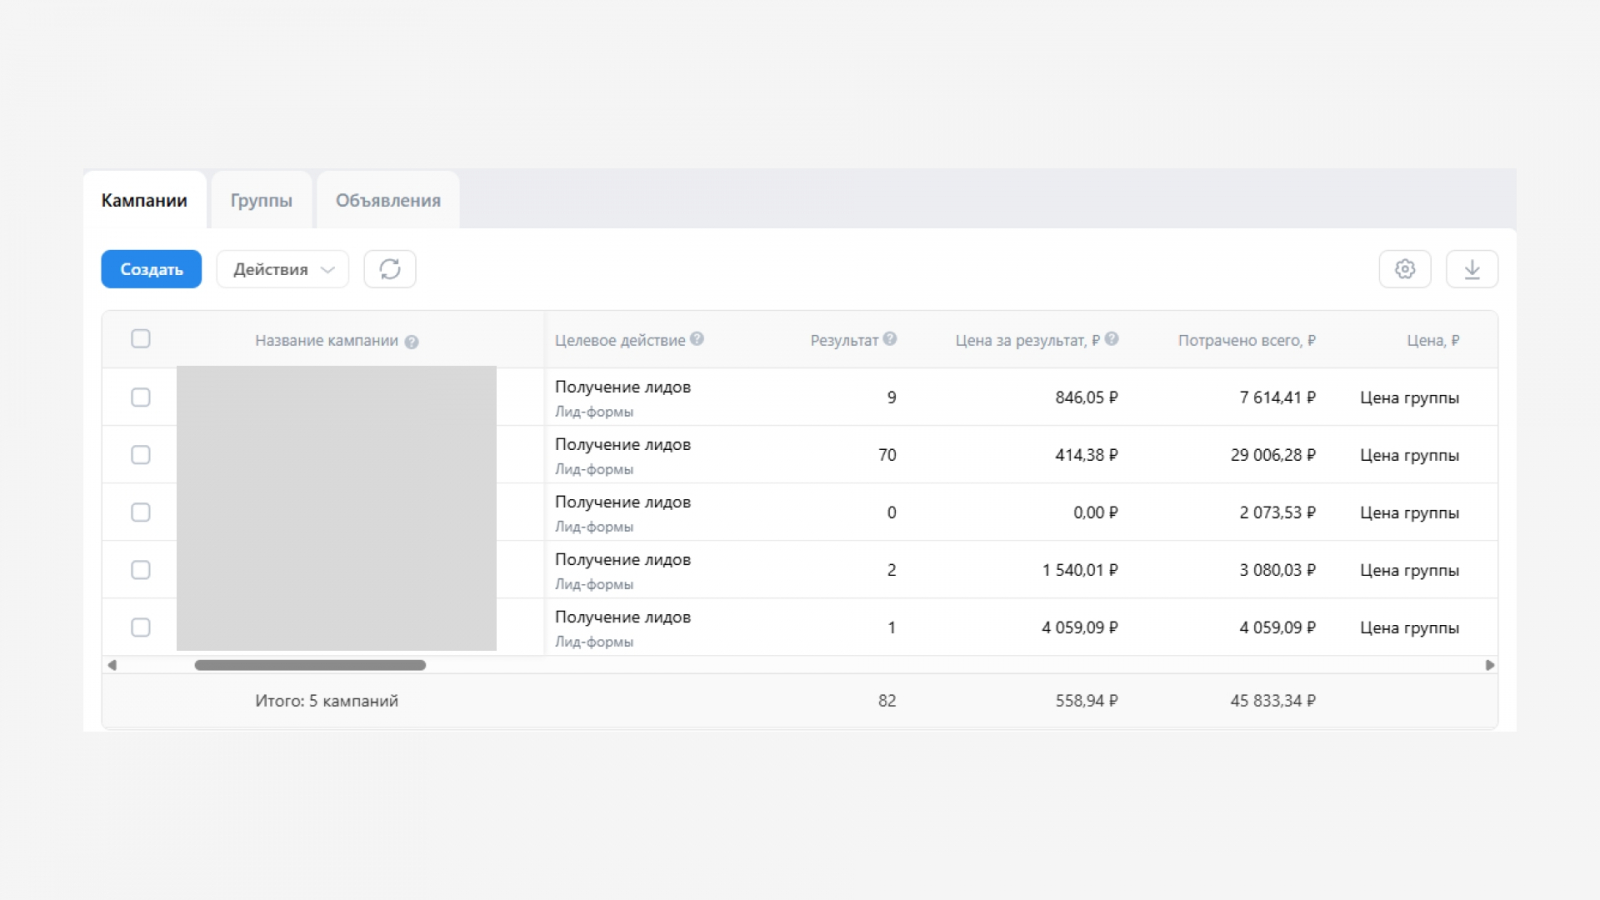
Task: Sort by Потрачено всего column header
Action: point(1246,340)
